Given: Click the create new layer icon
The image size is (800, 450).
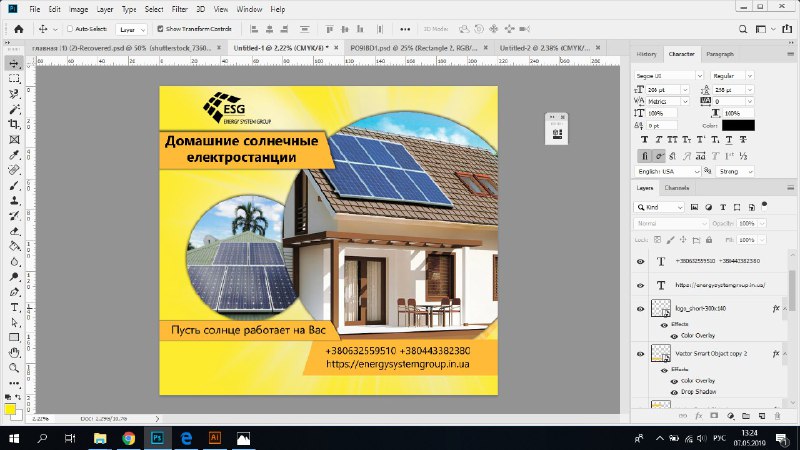Looking at the screenshot, I should pos(762,416).
